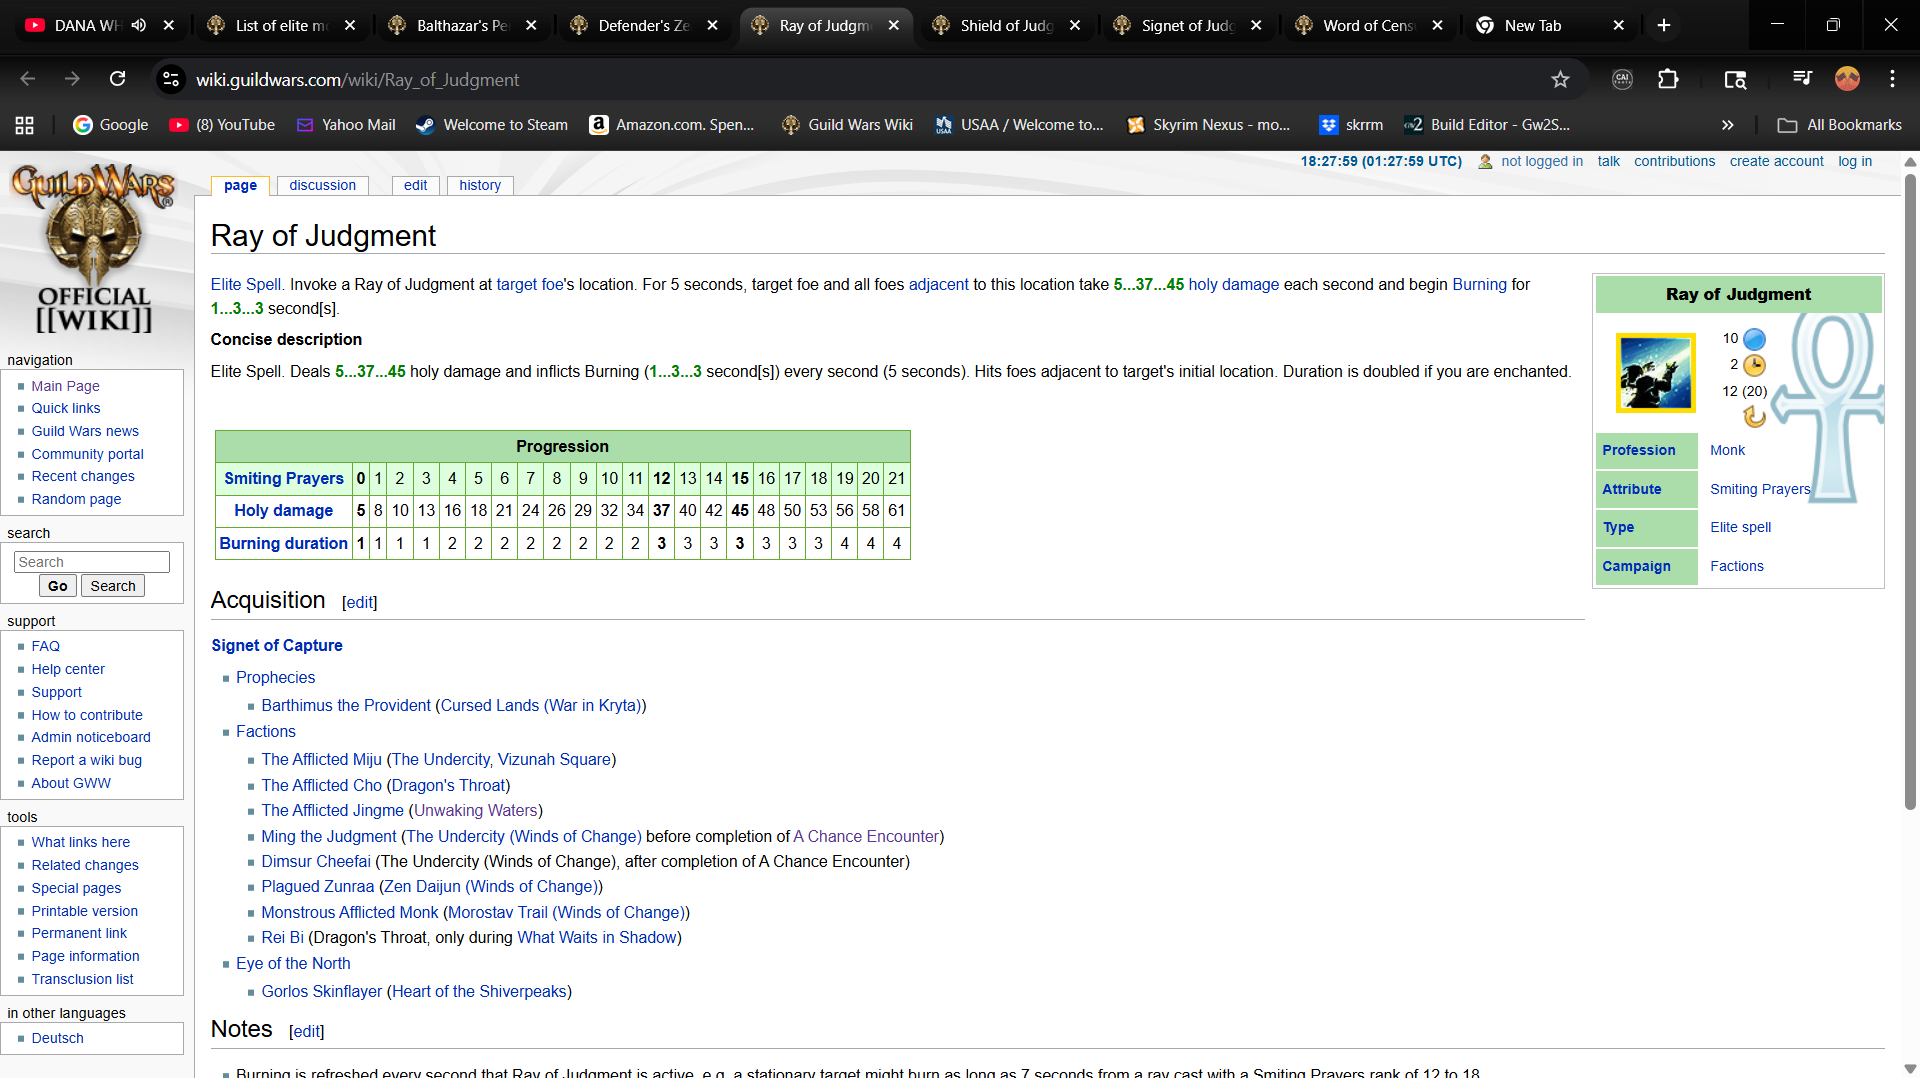1920x1078 pixels.
Task: Open site information icon in address bar
Action: pyautogui.click(x=171, y=79)
